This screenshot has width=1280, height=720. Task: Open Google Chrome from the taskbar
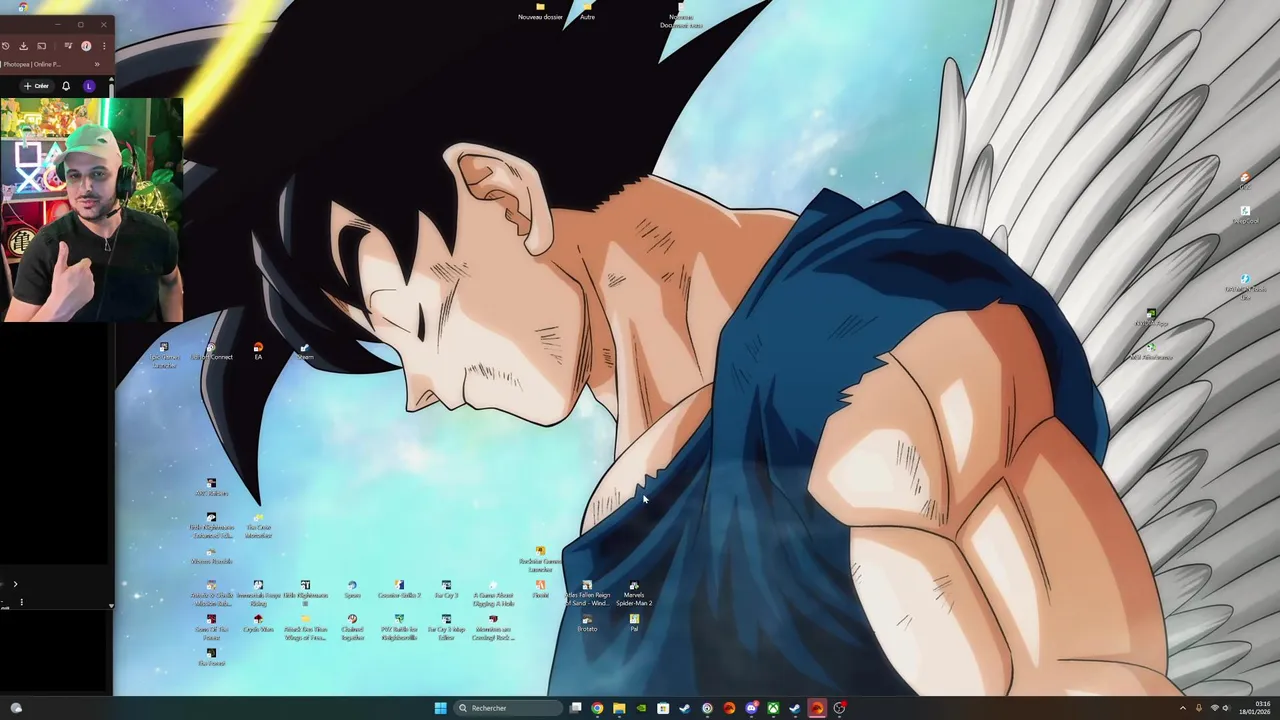597,708
